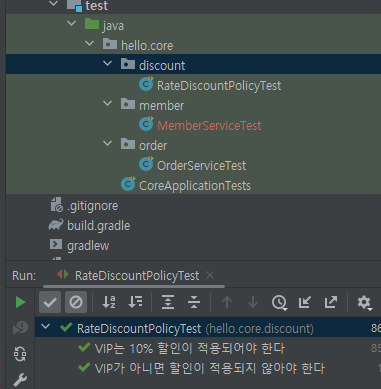
Task: Select test 'VIP는 10% 할인이 적용되어야 한다'
Action: pos(190,349)
